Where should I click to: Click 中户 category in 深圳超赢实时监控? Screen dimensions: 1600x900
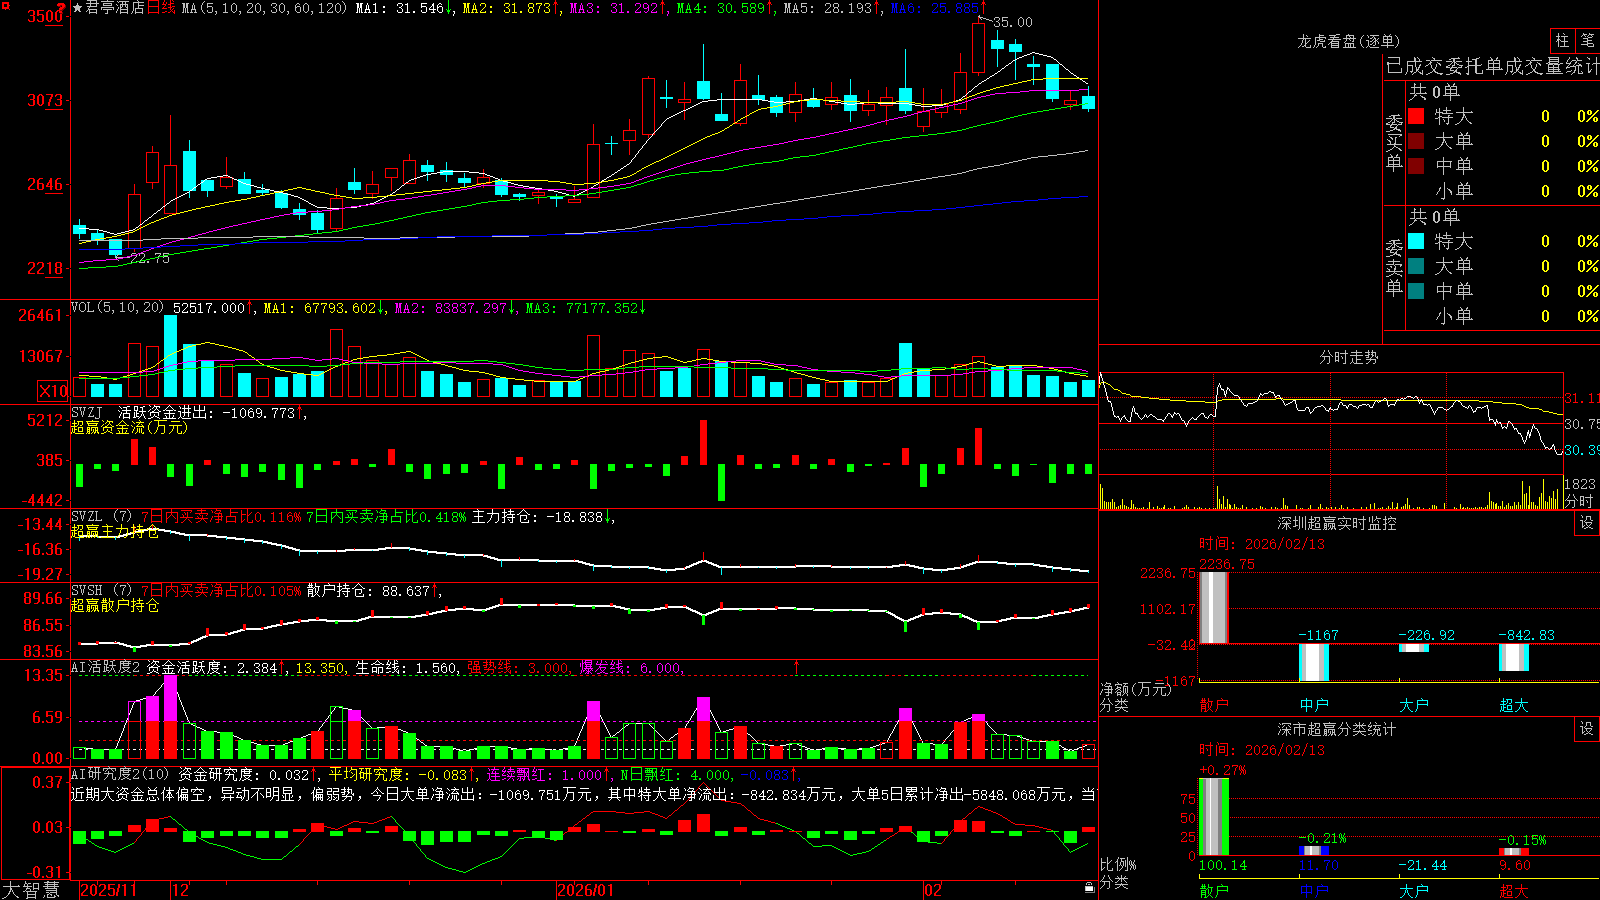click(x=1314, y=705)
